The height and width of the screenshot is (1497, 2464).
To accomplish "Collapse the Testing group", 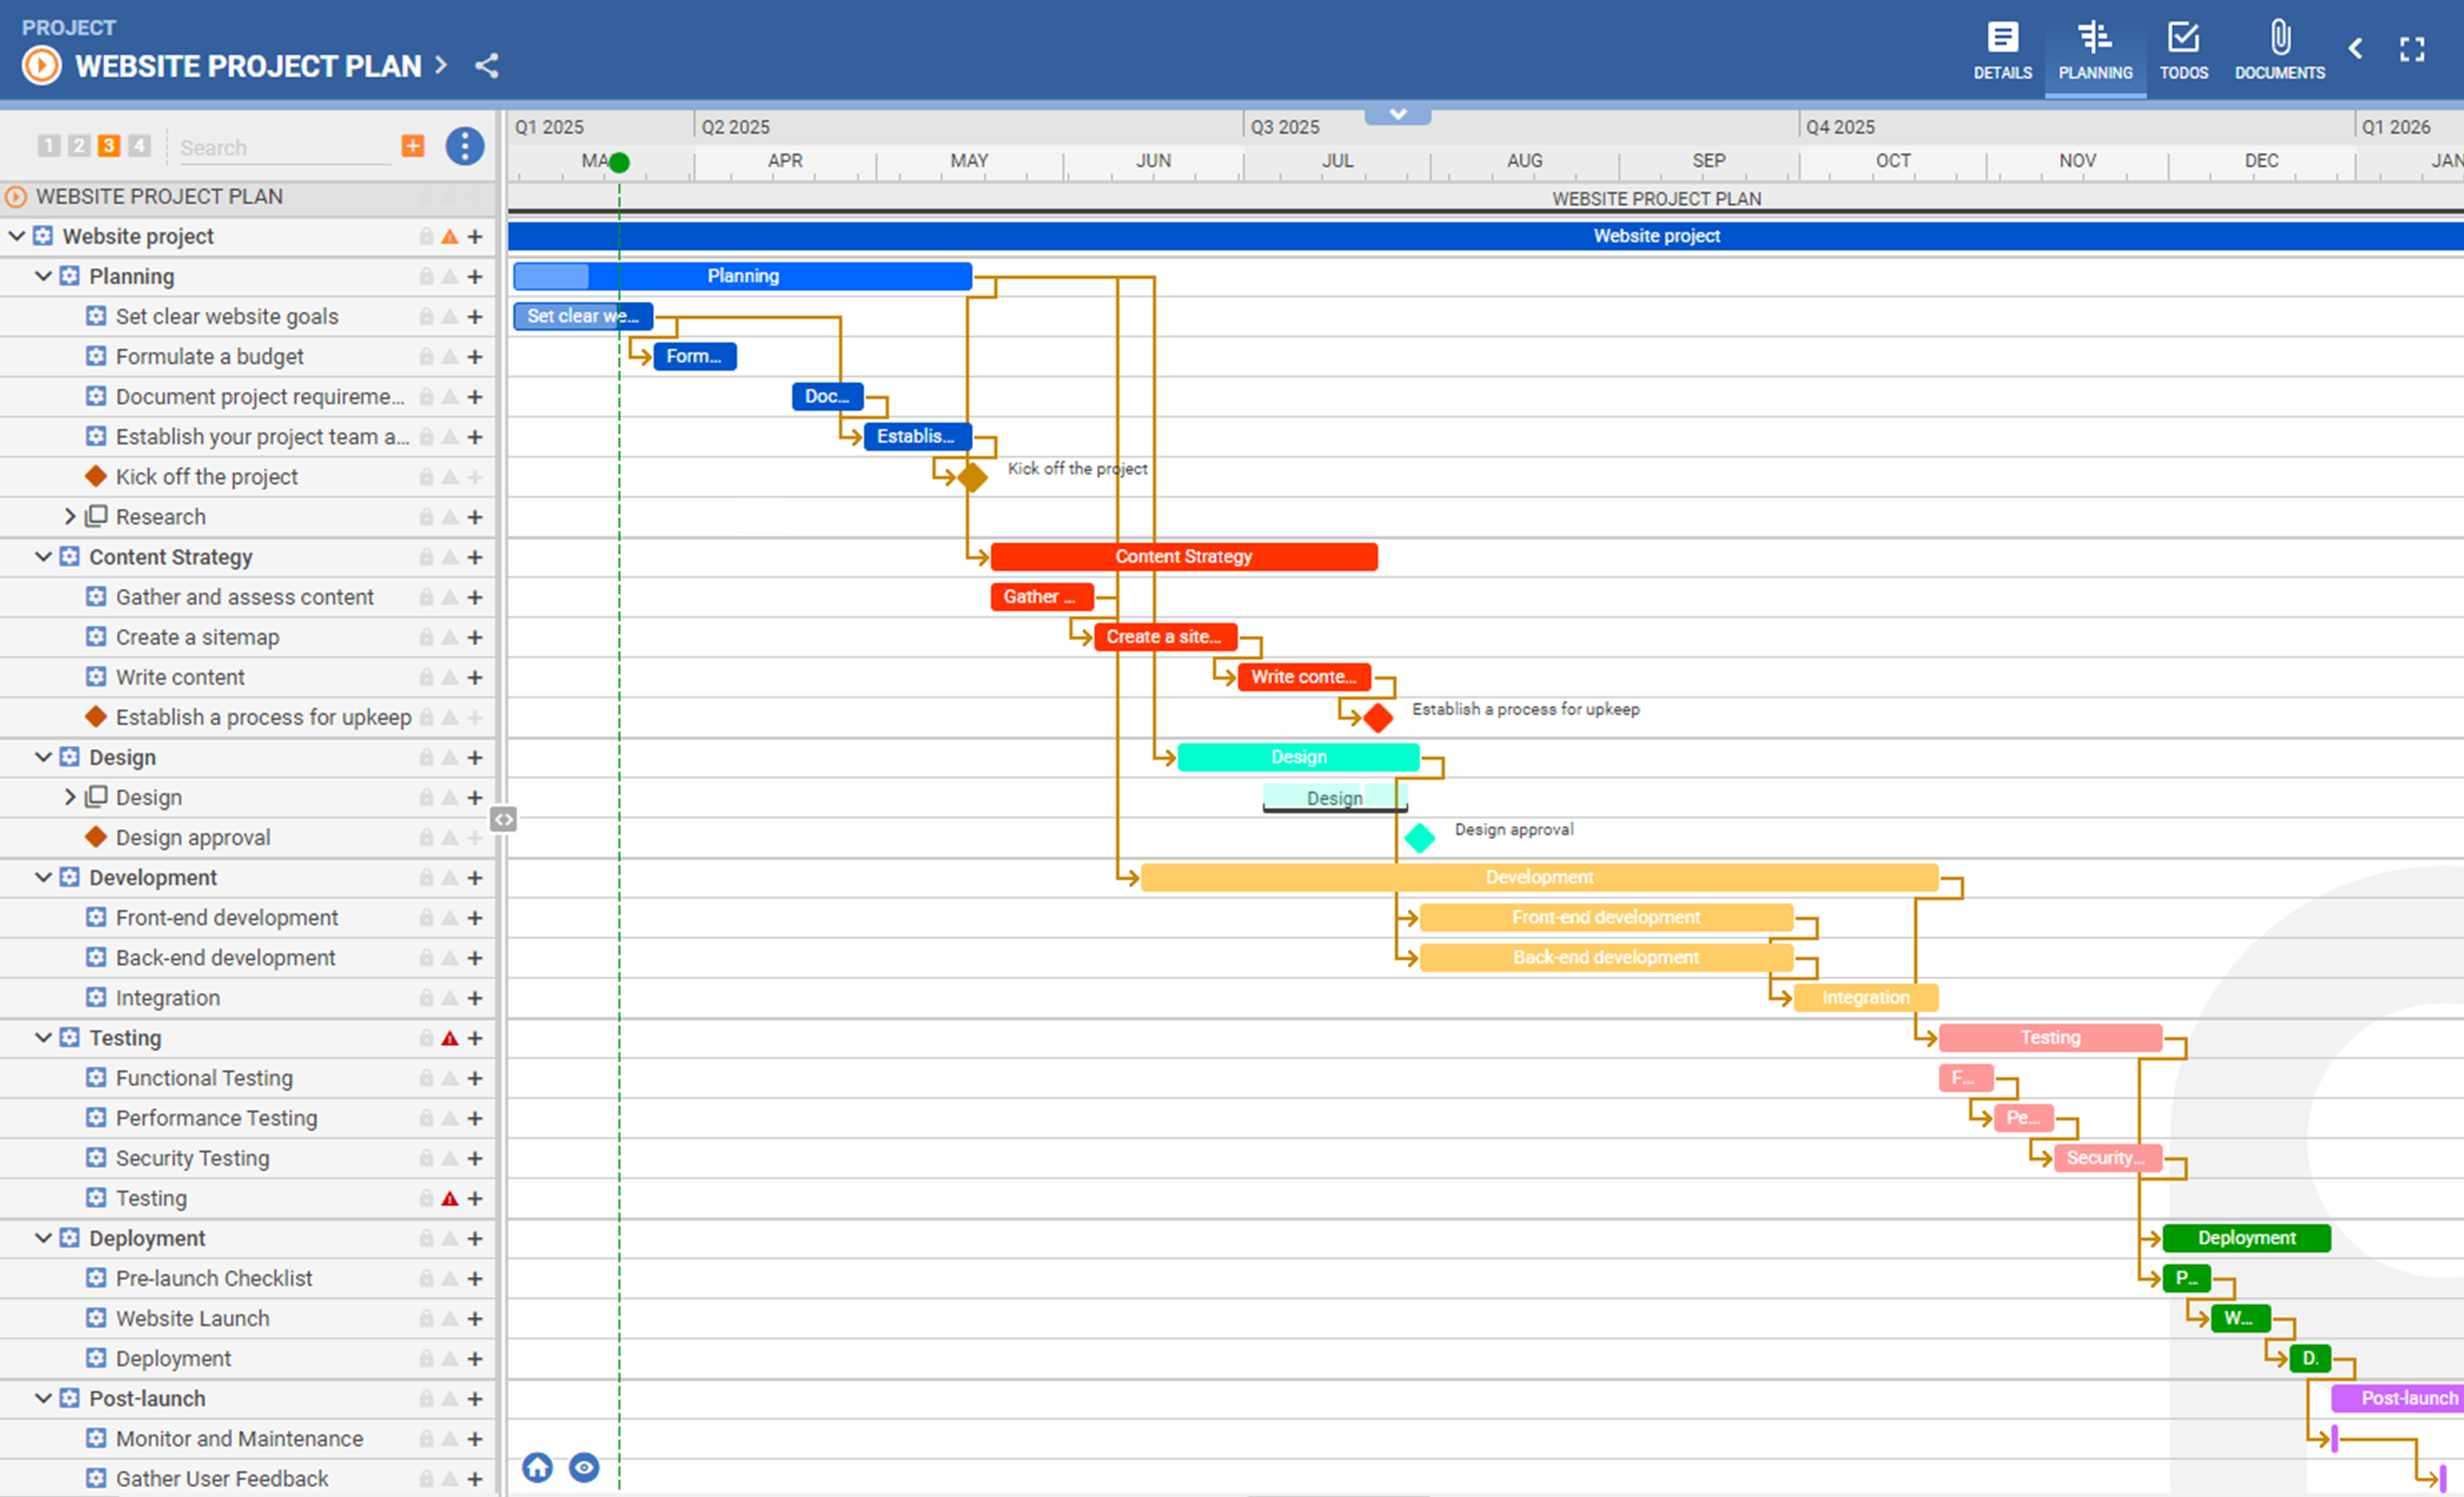I will (43, 1037).
